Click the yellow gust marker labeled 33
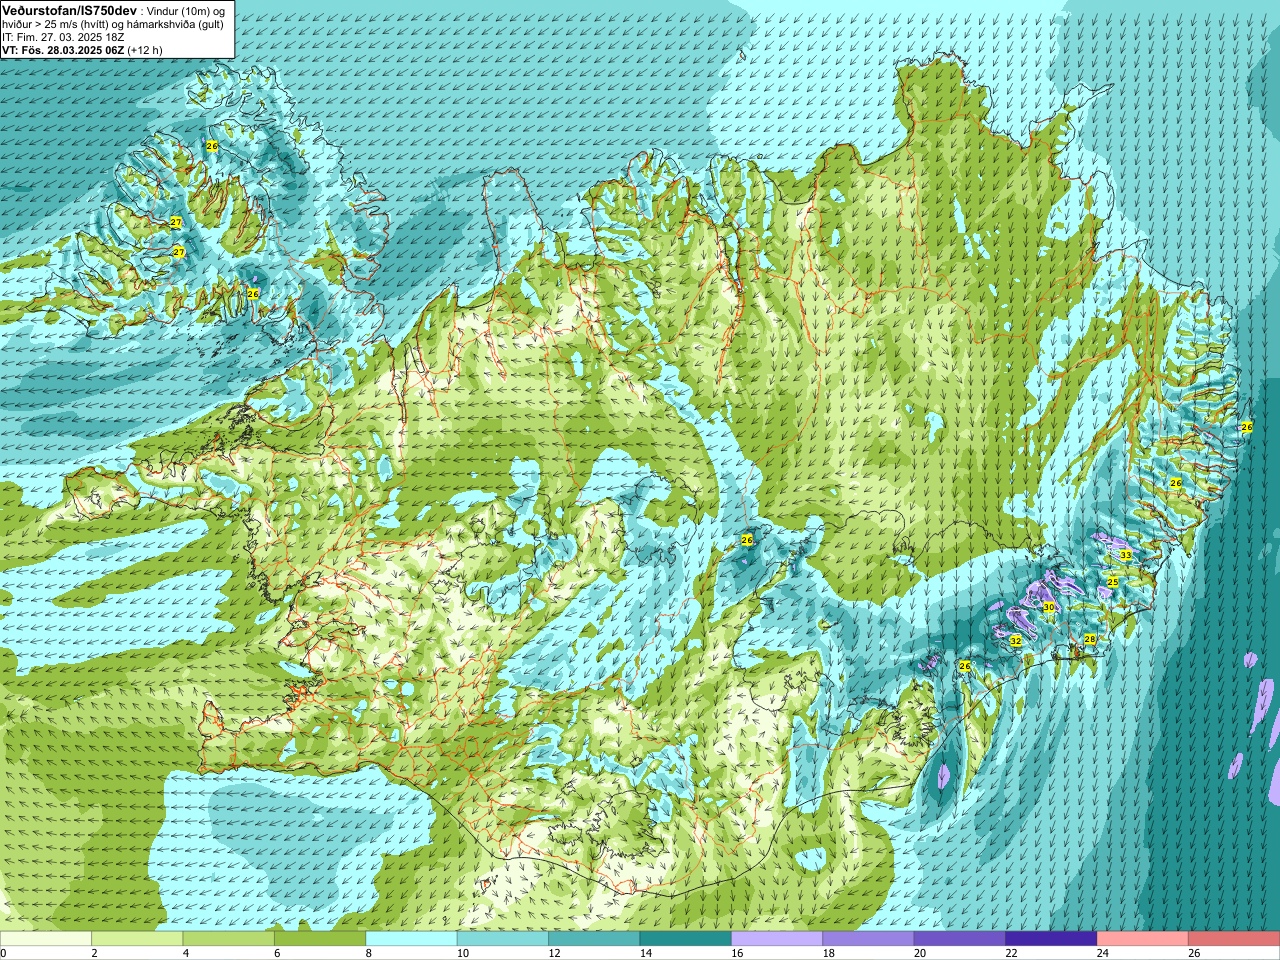This screenshot has width=1280, height=960. click(1125, 555)
